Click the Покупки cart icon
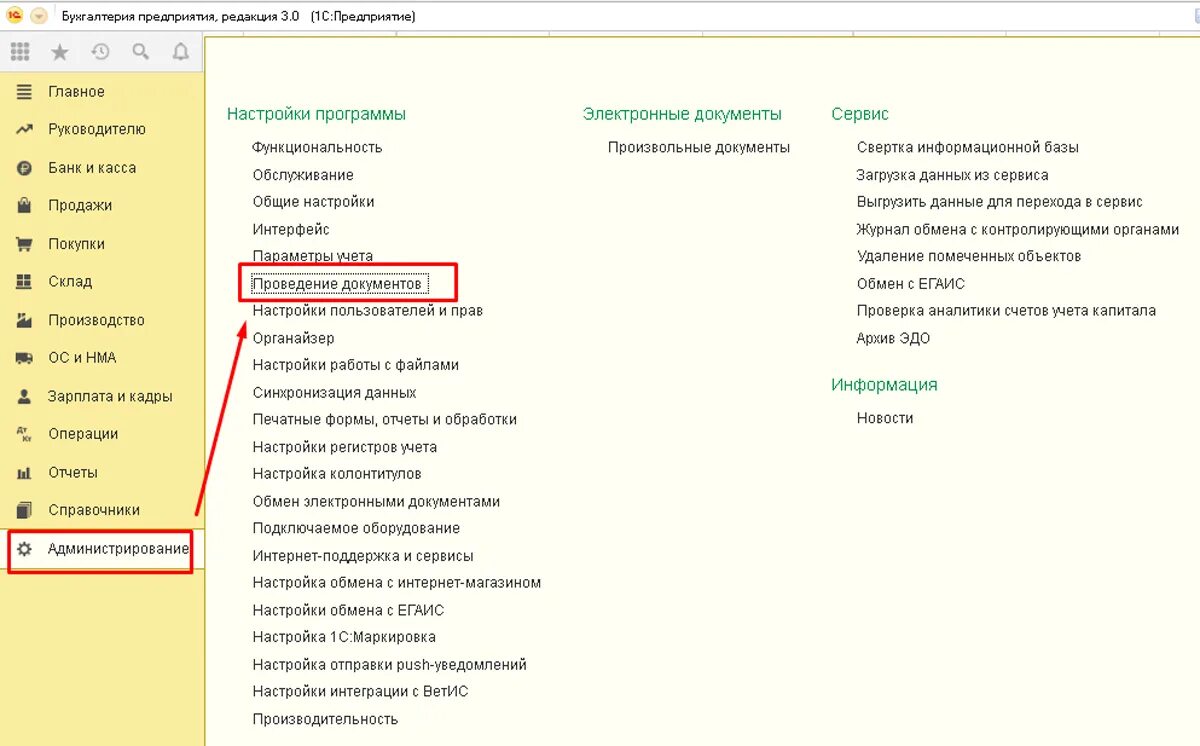 [25, 244]
